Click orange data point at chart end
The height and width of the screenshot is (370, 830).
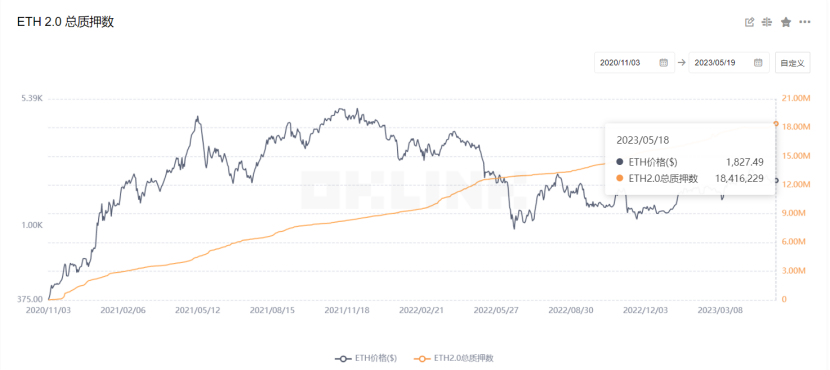(x=776, y=123)
